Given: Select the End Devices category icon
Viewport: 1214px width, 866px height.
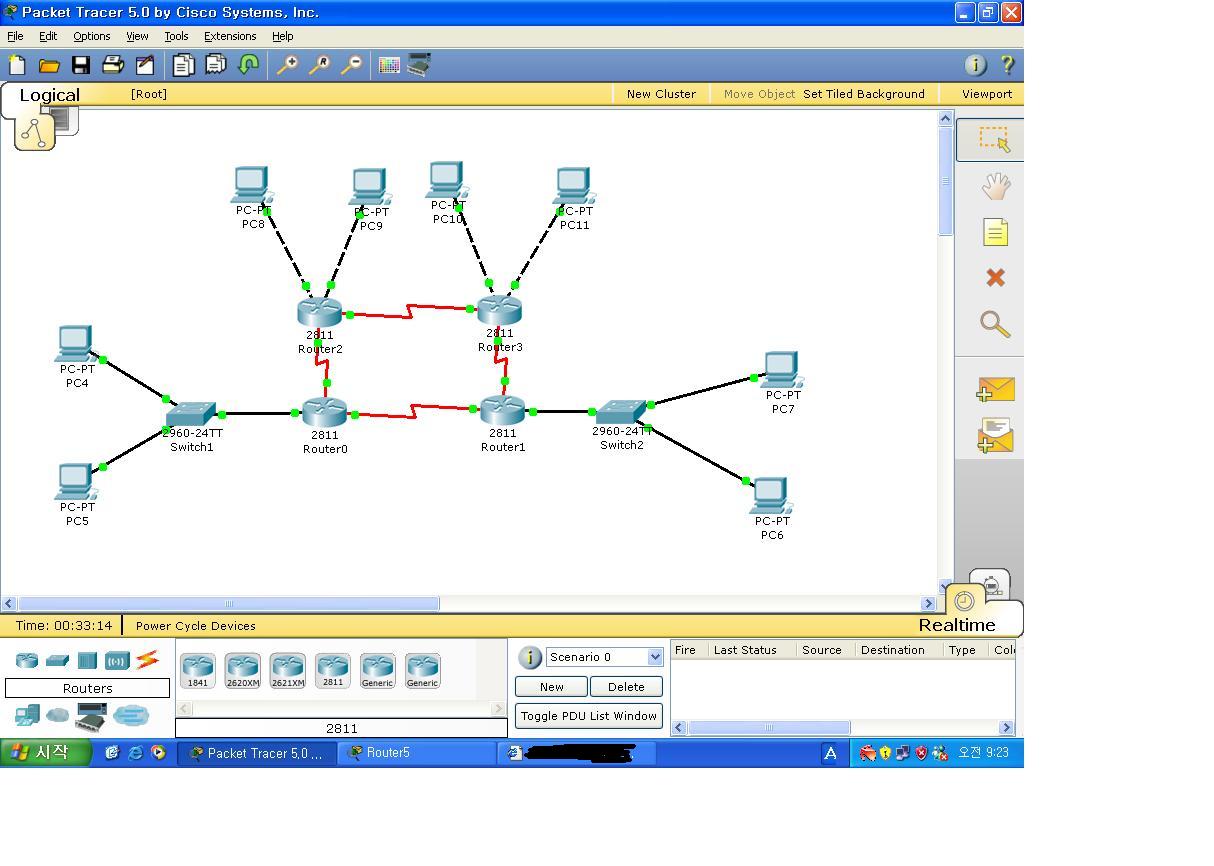Looking at the screenshot, I should pyautogui.click(x=27, y=715).
